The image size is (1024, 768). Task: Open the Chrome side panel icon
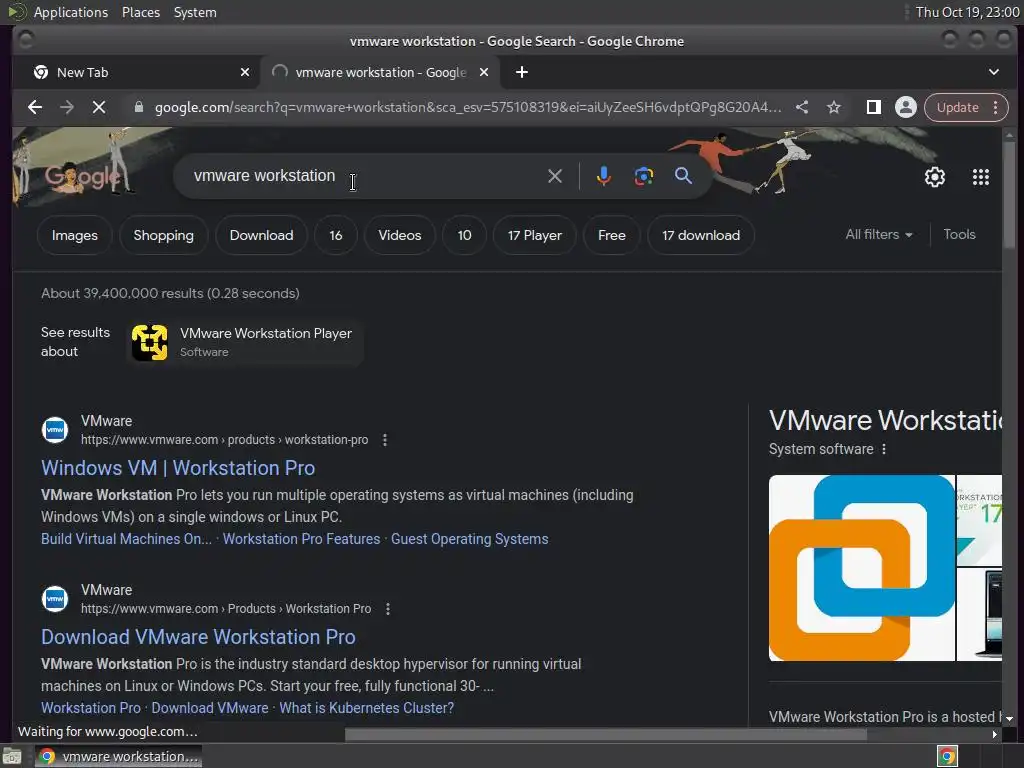873,107
